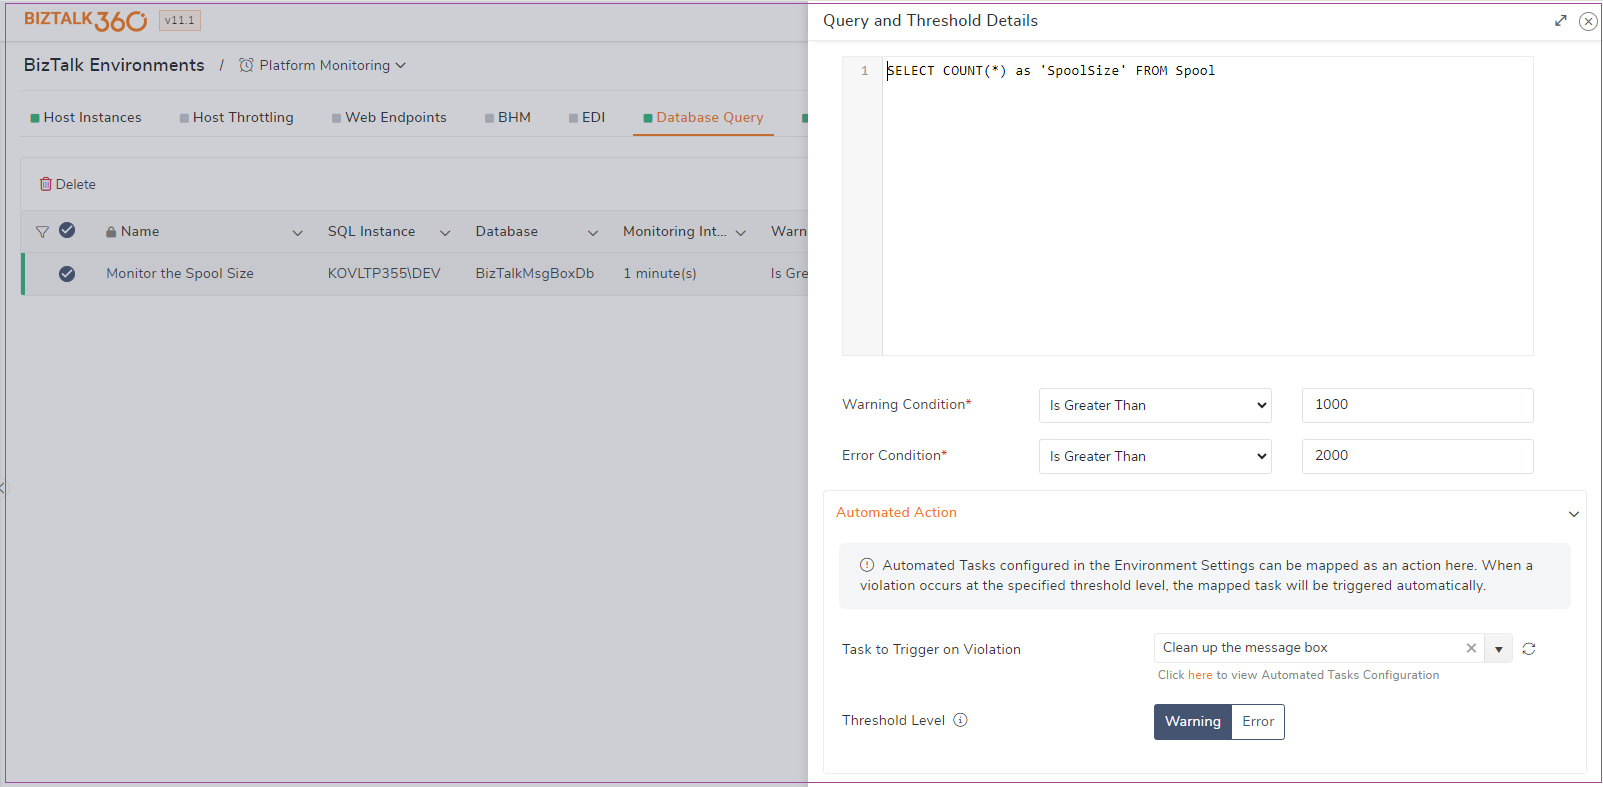The height and width of the screenshot is (787, 1603).
Task: Refresh the automated tasks list
Action: [1529, 649]
